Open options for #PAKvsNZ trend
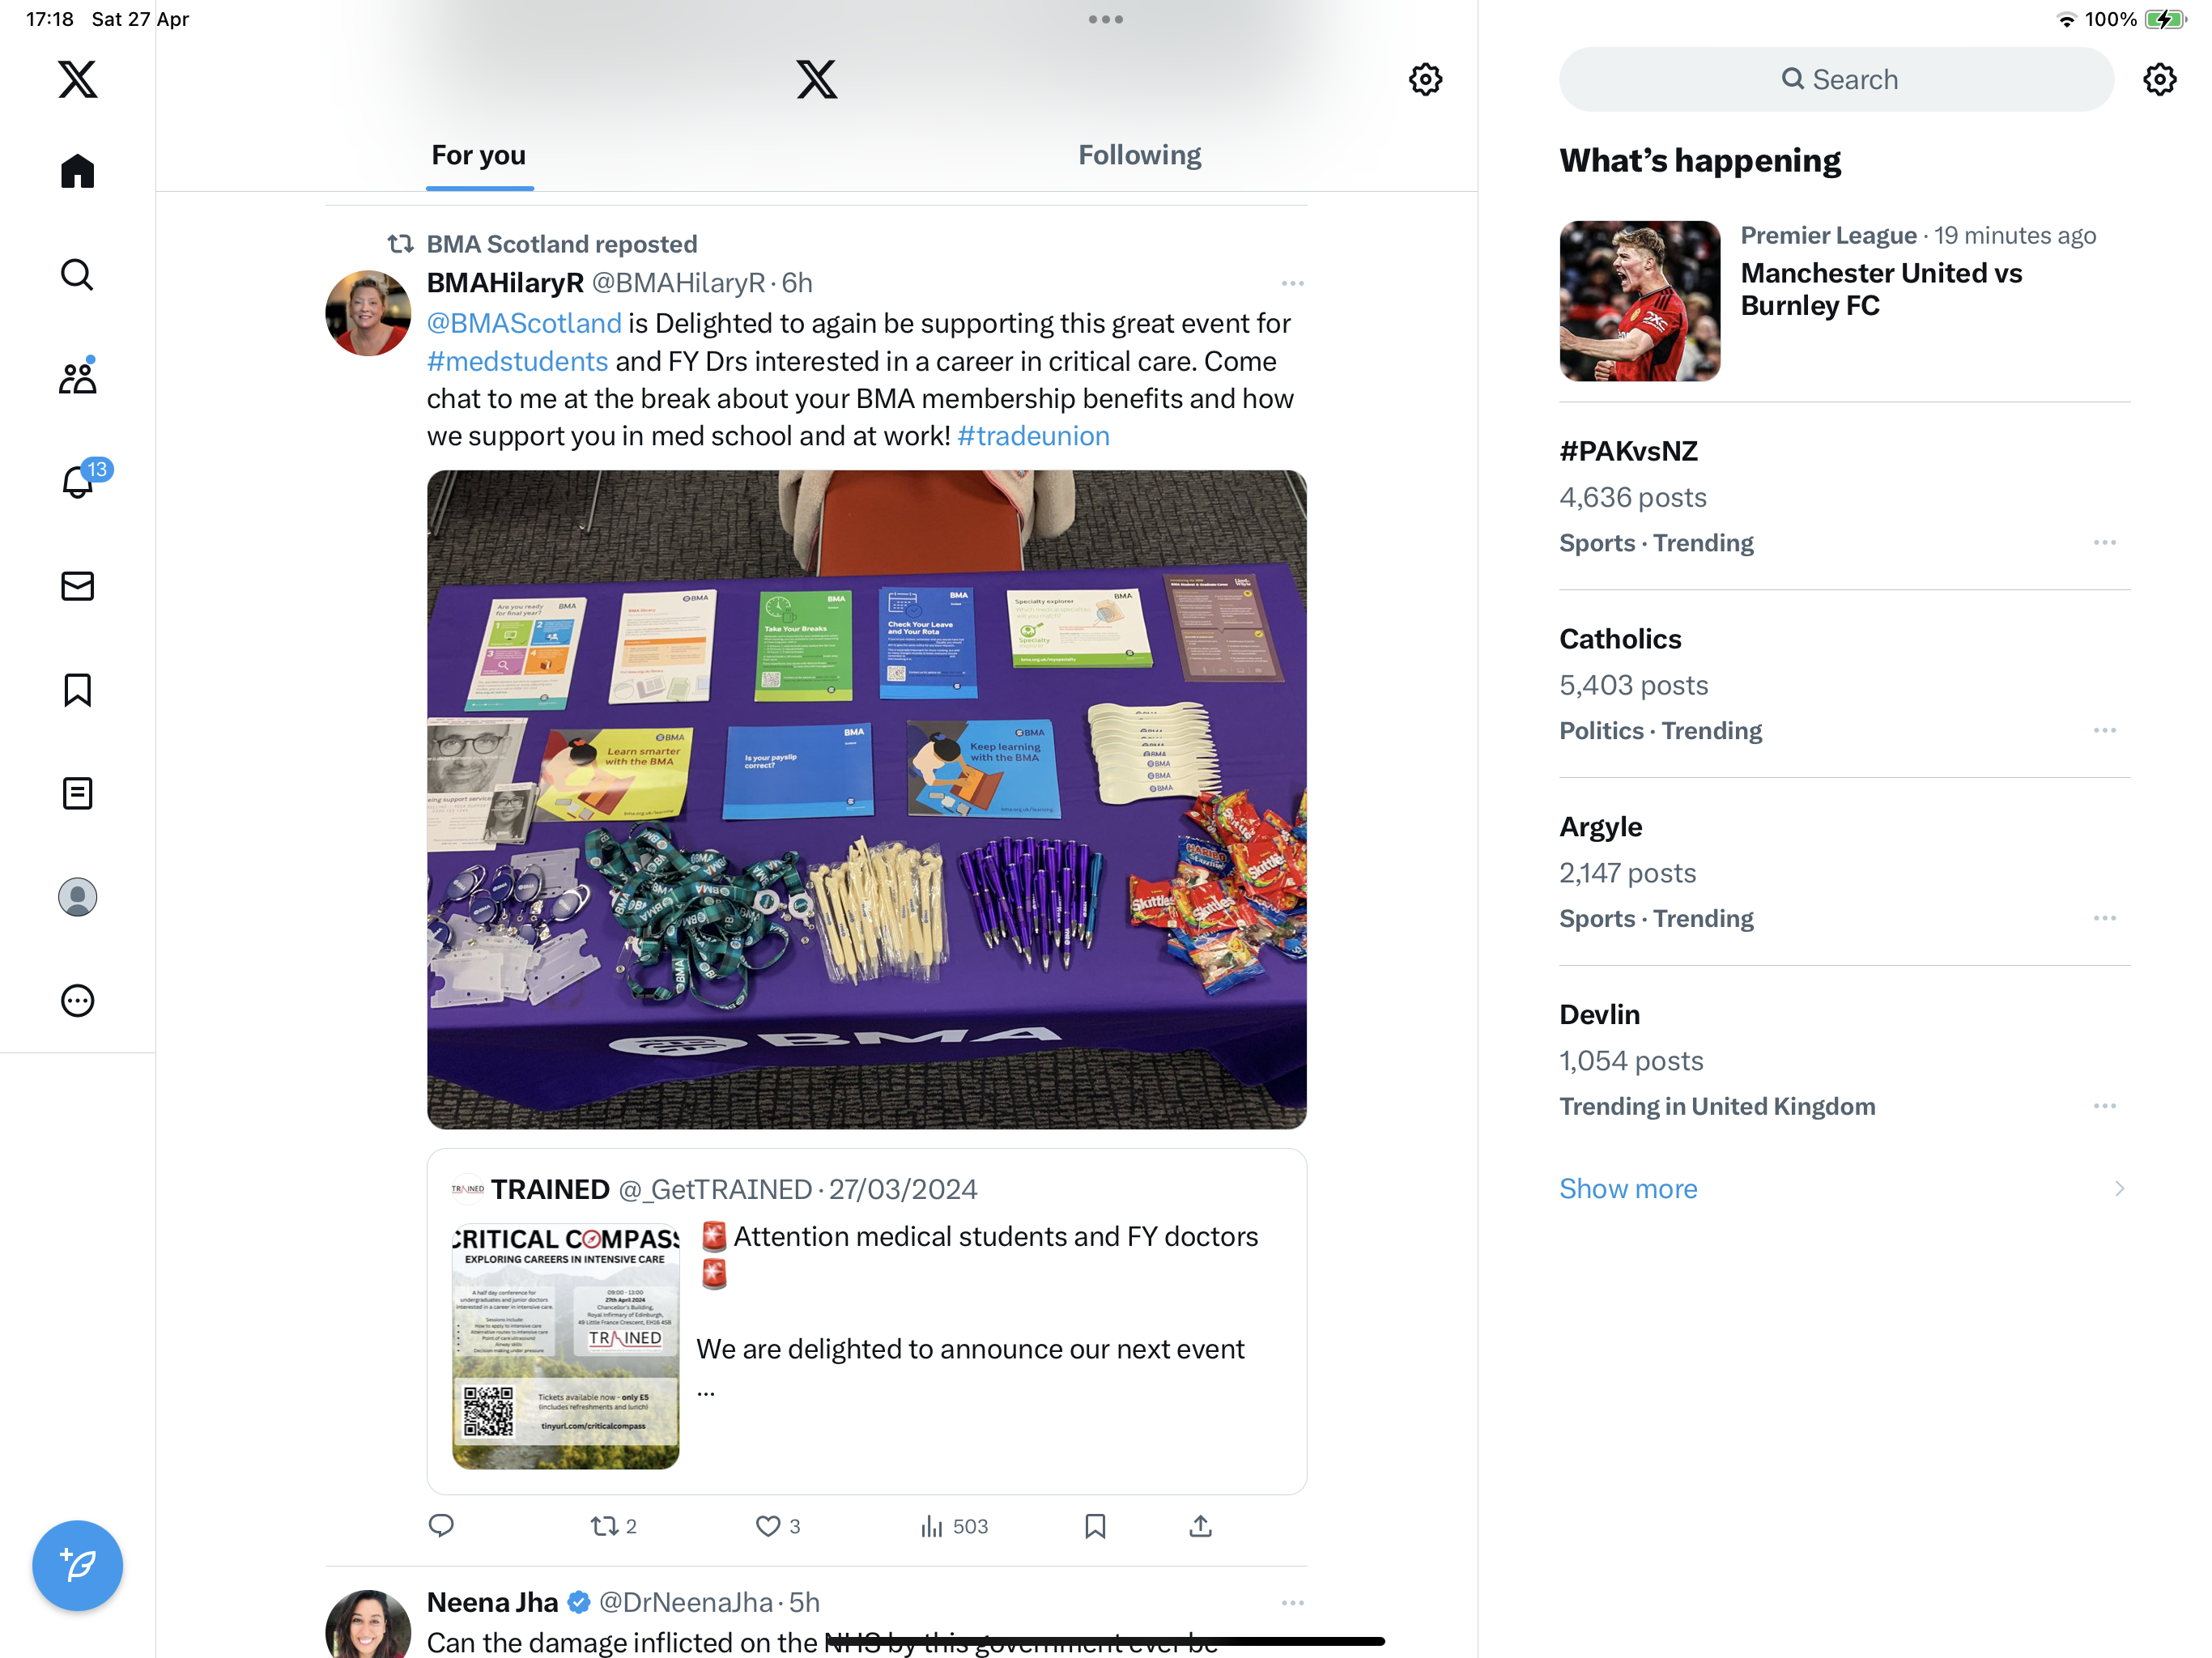 click(x=2104, y=542)
